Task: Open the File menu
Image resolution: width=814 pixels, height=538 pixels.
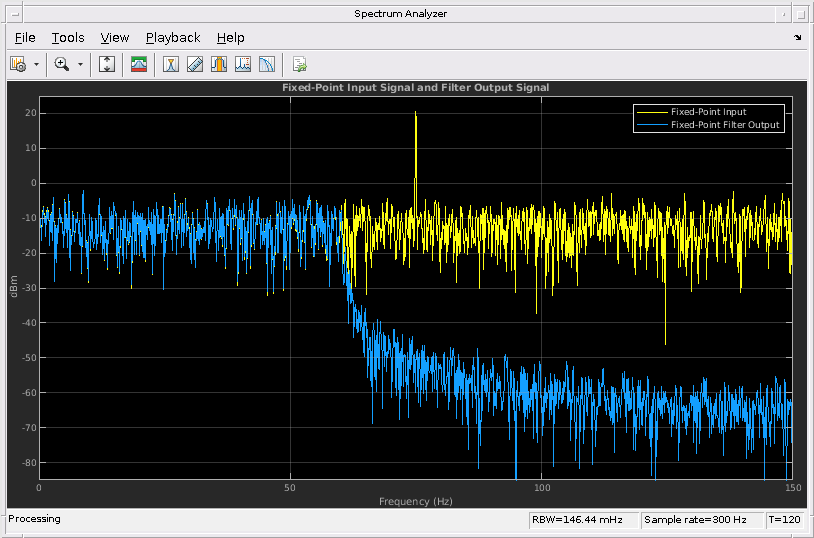Action: point(25,37)
